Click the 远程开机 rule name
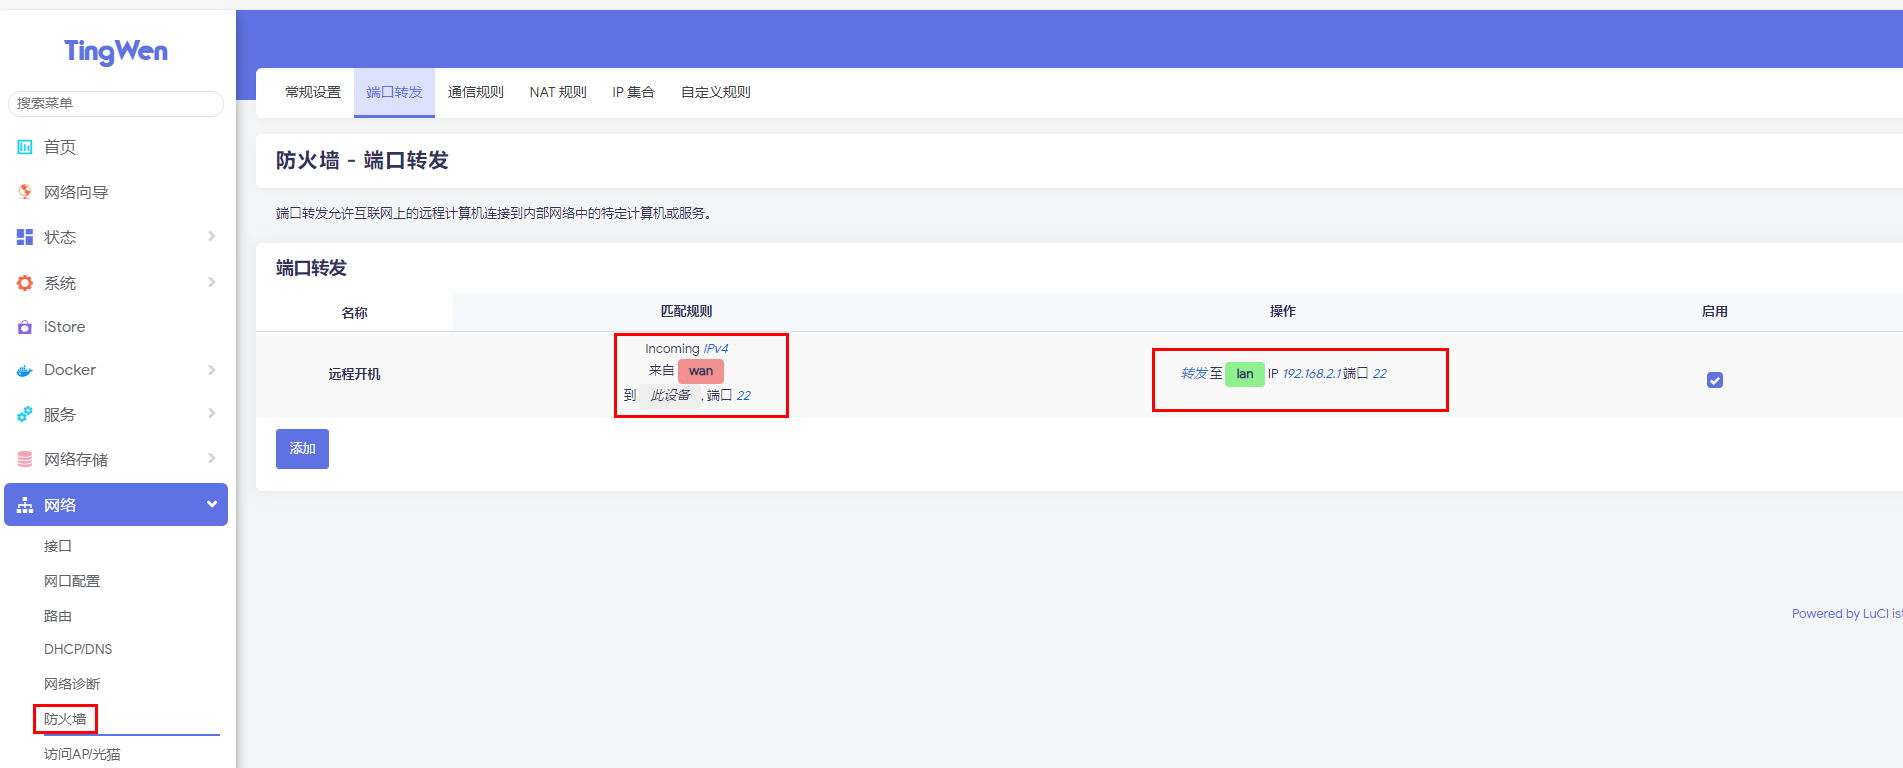 point(355,374)
